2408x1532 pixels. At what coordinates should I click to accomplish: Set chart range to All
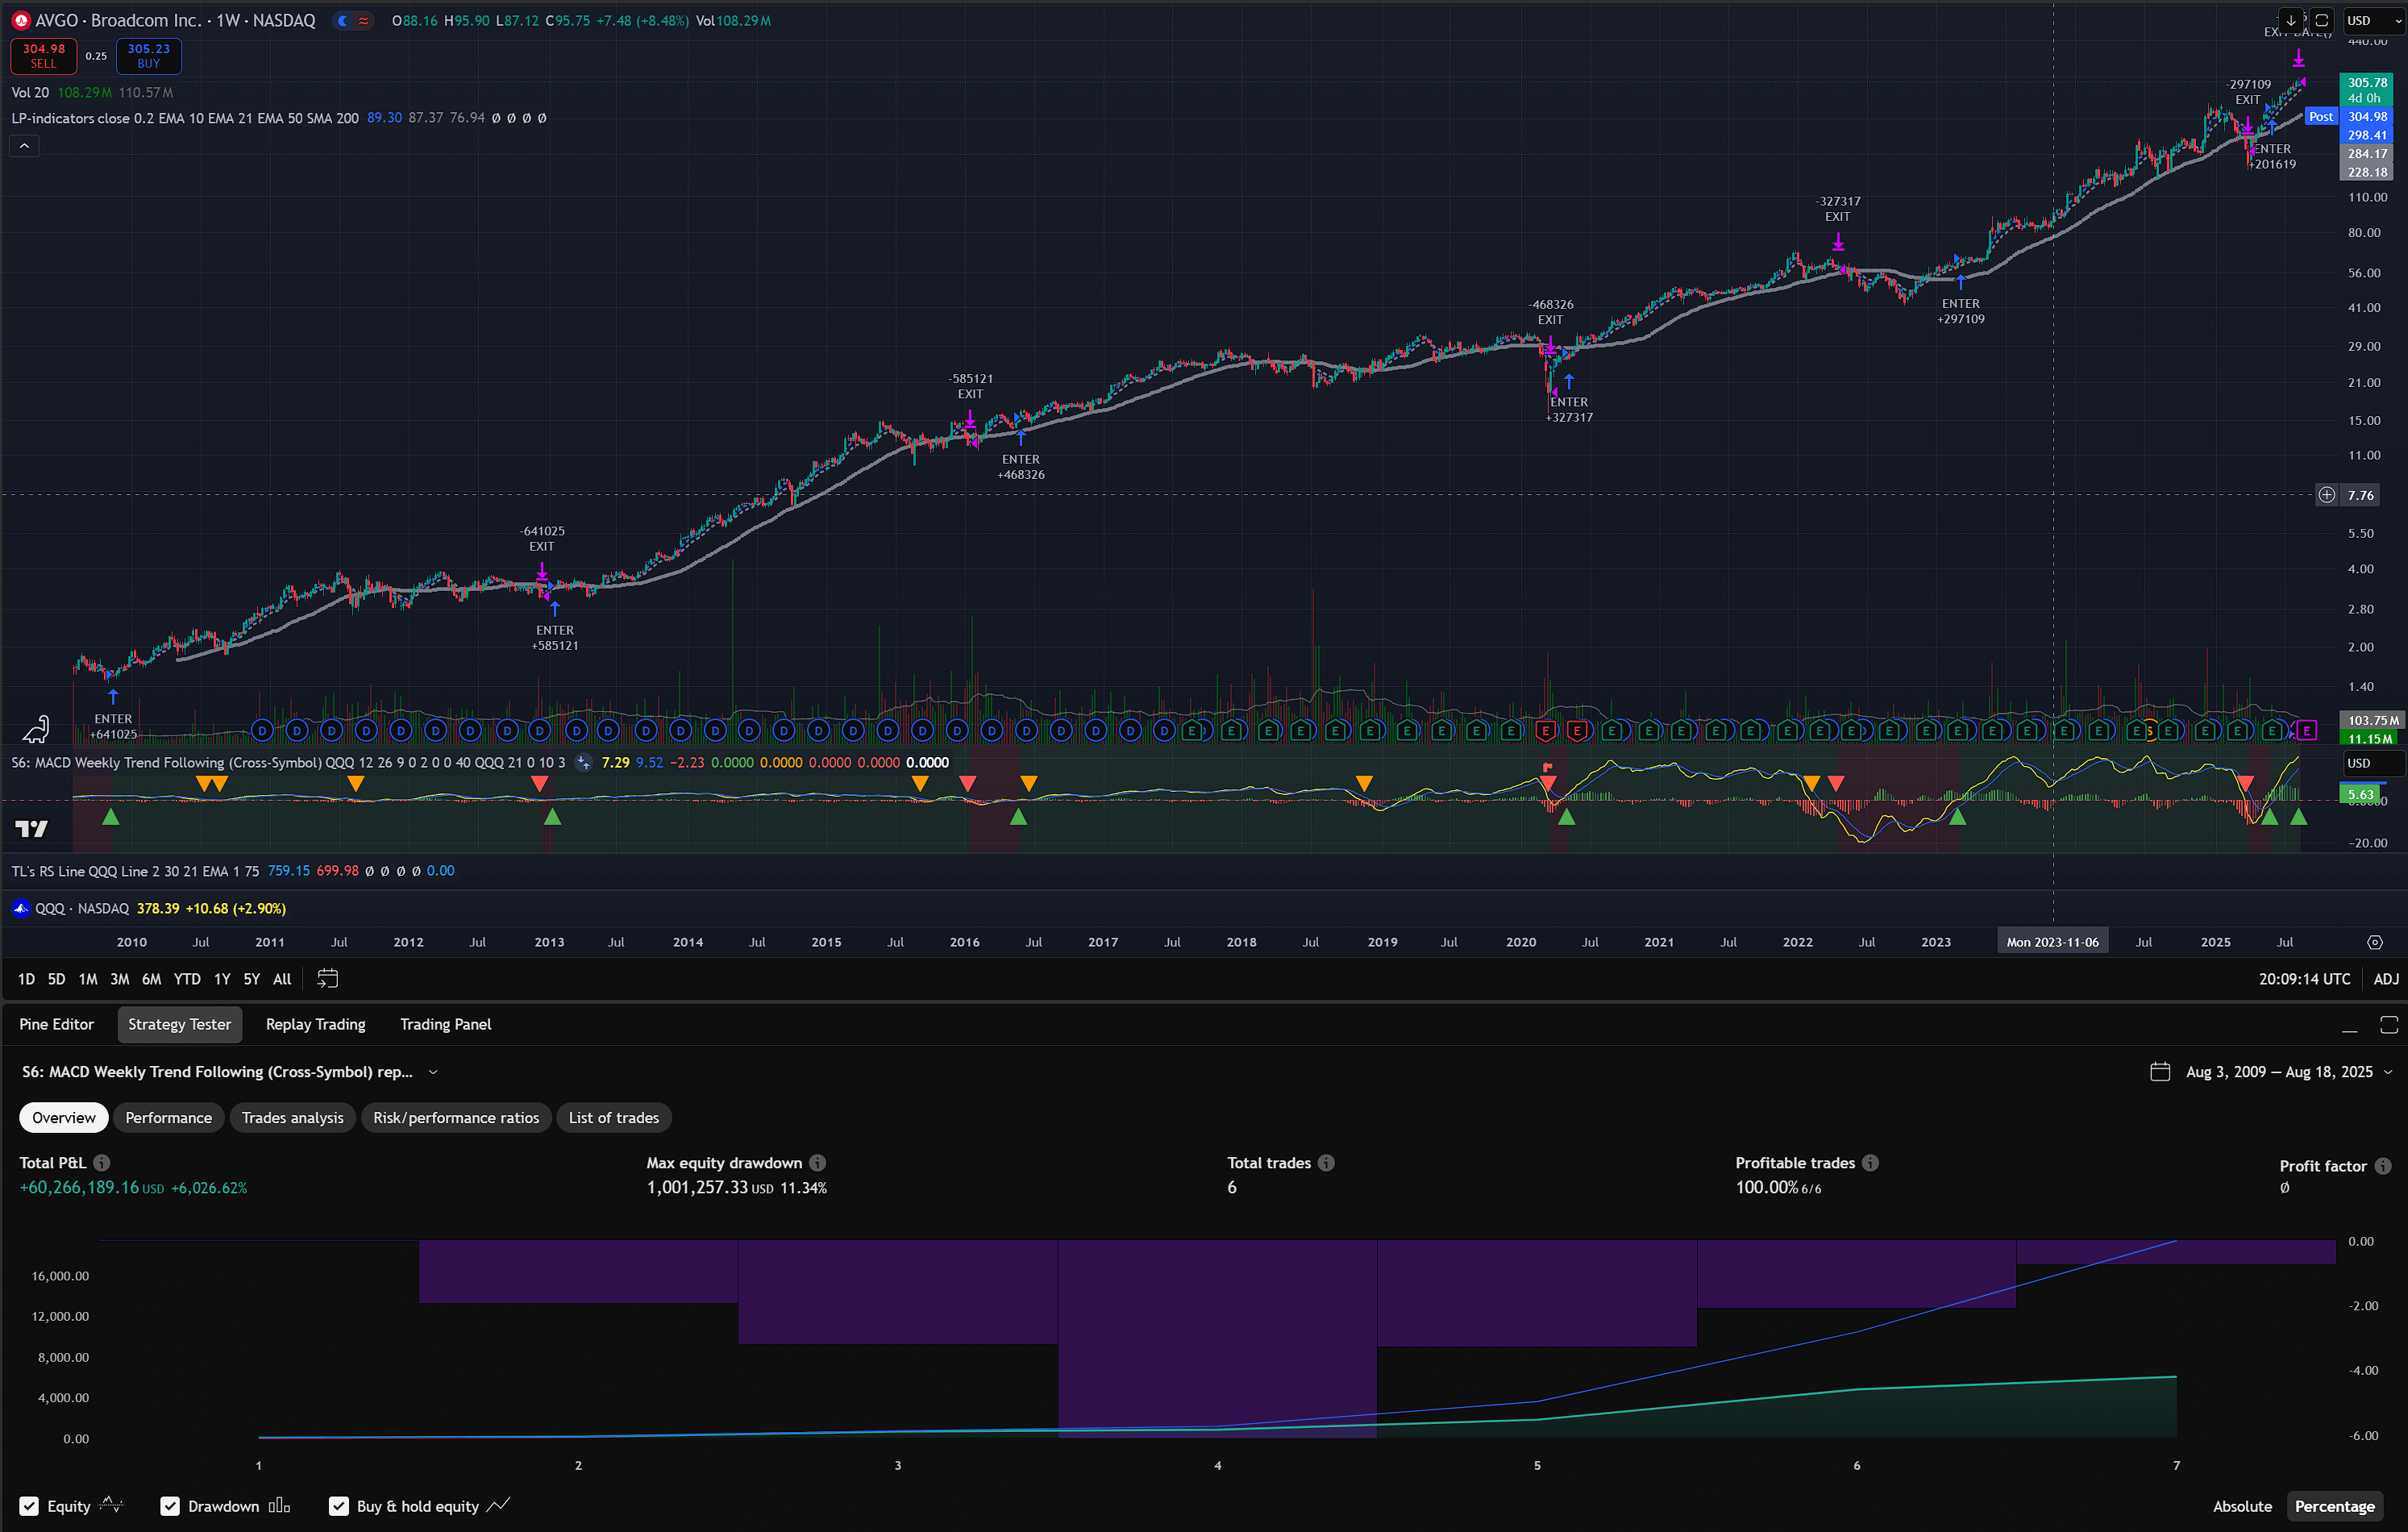282,979
